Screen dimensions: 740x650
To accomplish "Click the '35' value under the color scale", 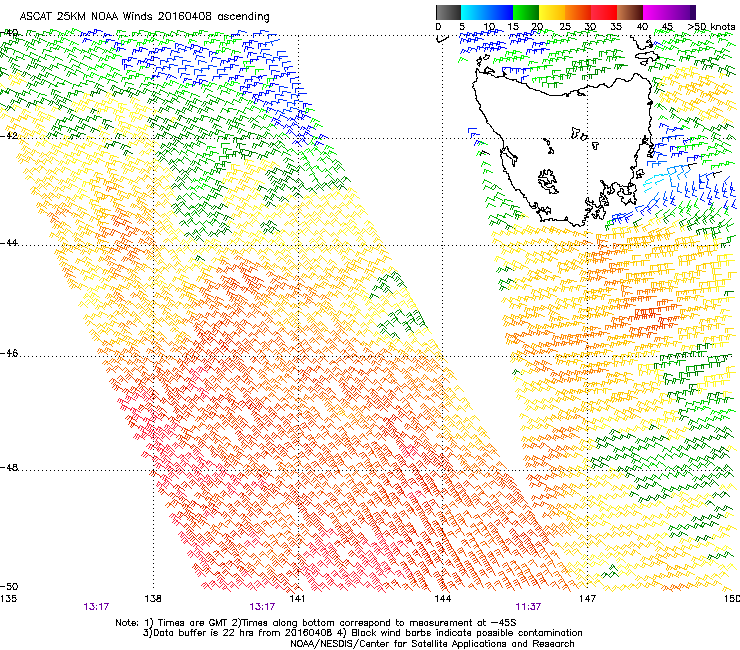I will click(x=615, y=27).
